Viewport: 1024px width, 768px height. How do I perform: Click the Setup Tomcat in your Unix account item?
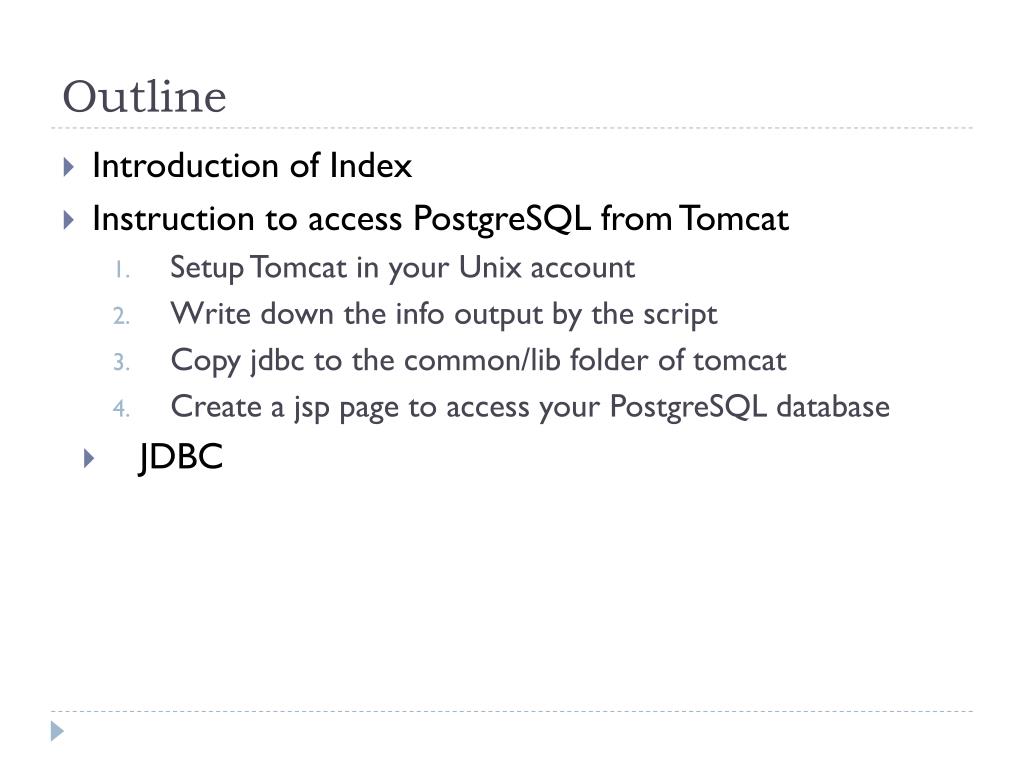click(x=402, y=268)
